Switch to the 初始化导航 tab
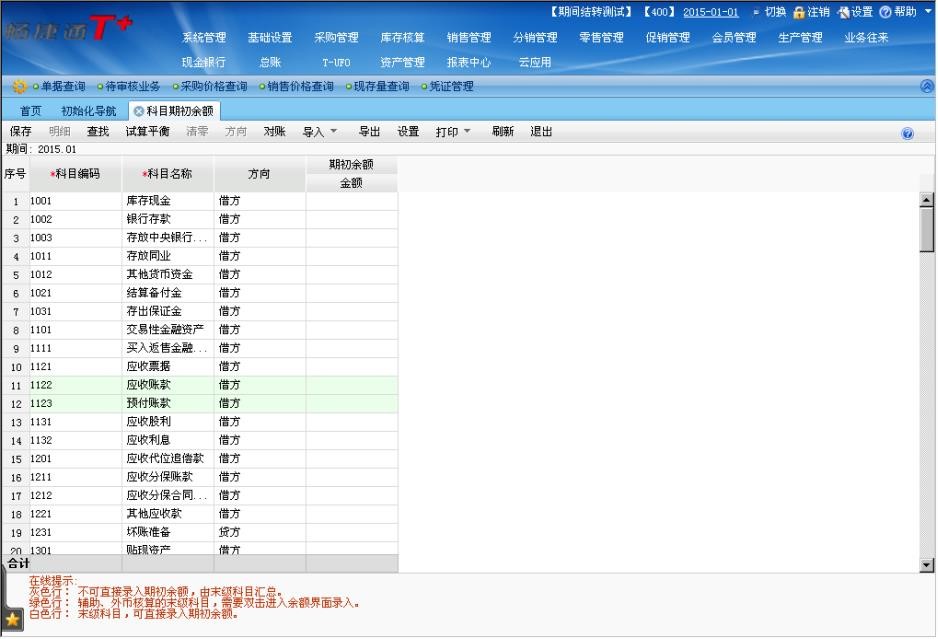This screenshot has width=938, height=639. [x=88, y=111]
